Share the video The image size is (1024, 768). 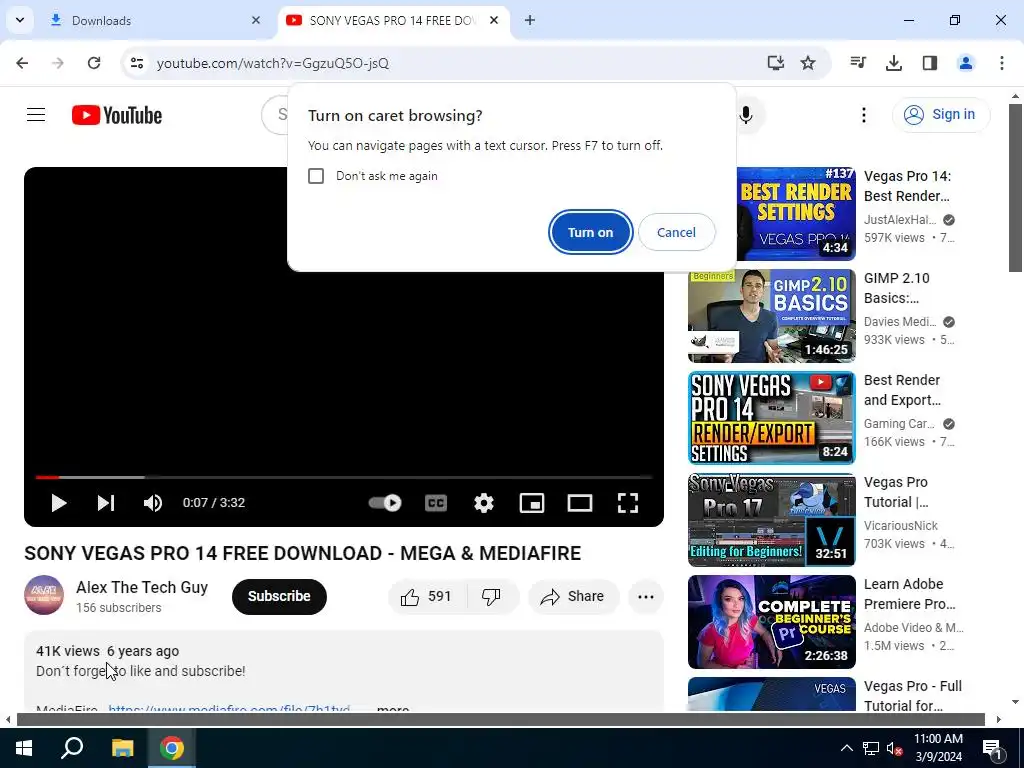click(573, 596)
